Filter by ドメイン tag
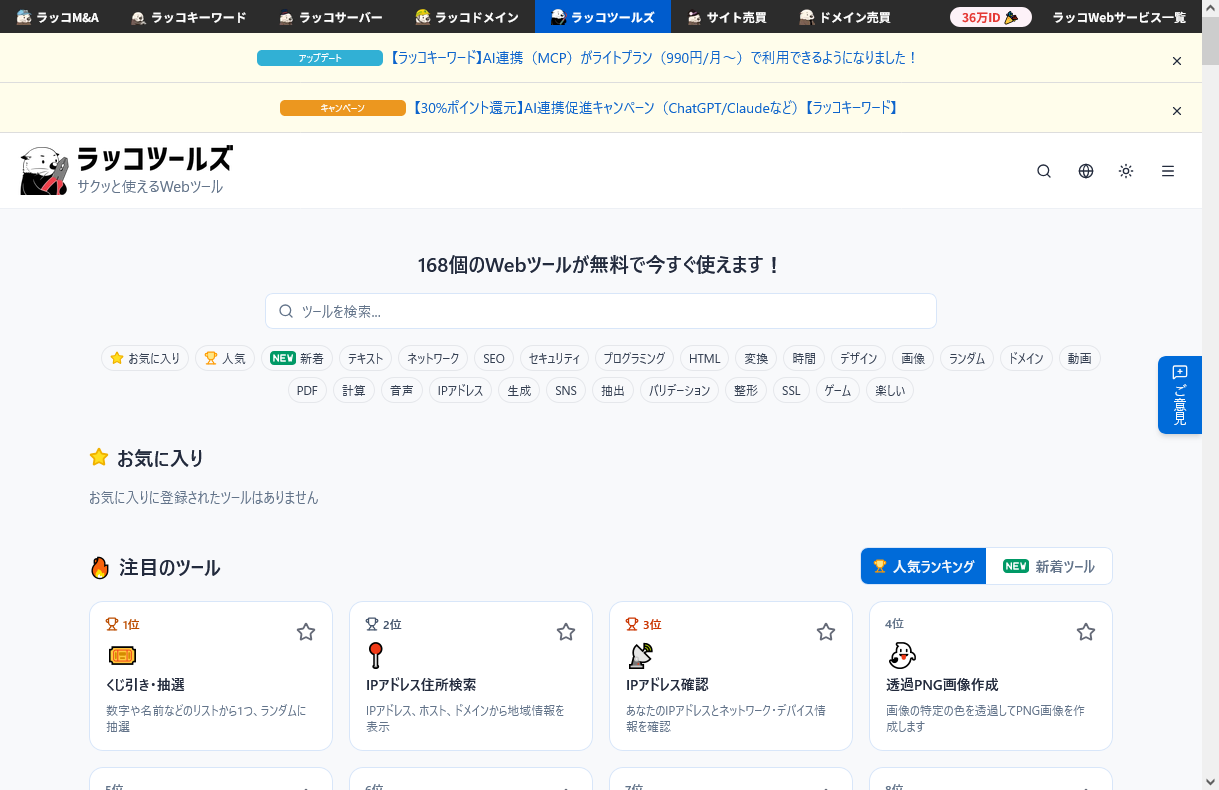Screen dimensions: 1219x790 pos(1026,358)
